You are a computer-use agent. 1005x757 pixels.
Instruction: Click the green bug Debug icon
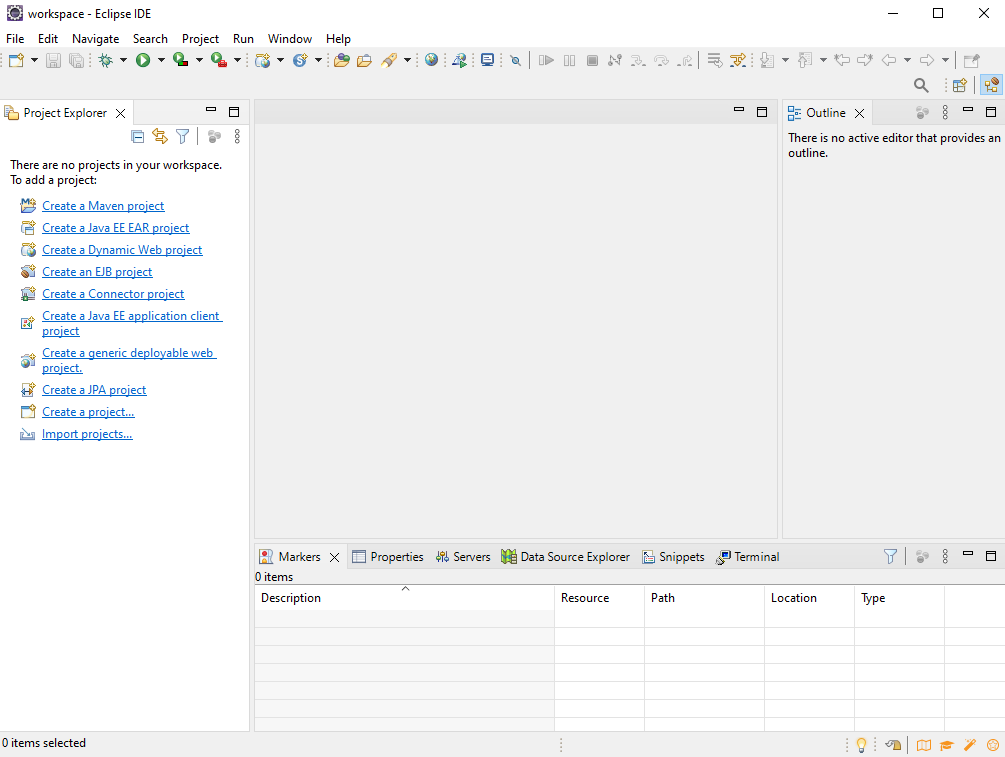pyautogui.click(x=106, y=60)
